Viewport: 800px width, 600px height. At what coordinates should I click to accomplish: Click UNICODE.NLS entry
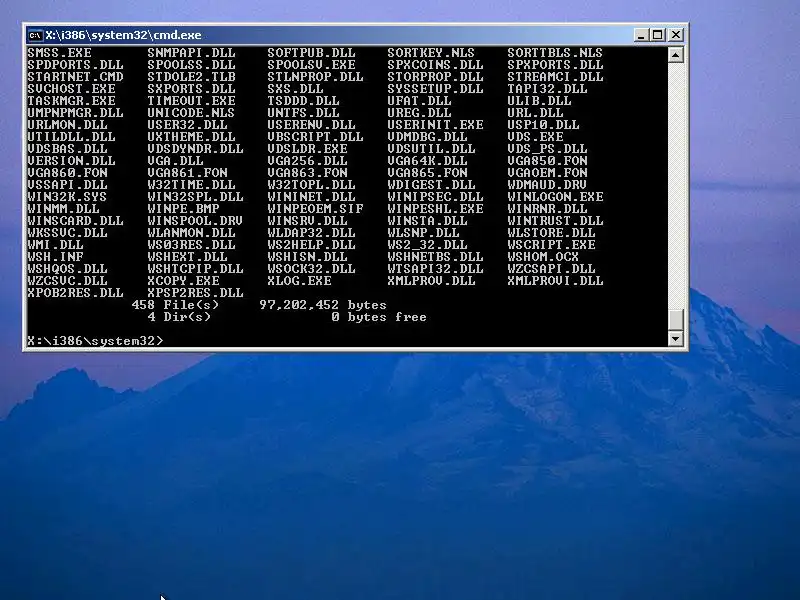click(x=191, y=113)
